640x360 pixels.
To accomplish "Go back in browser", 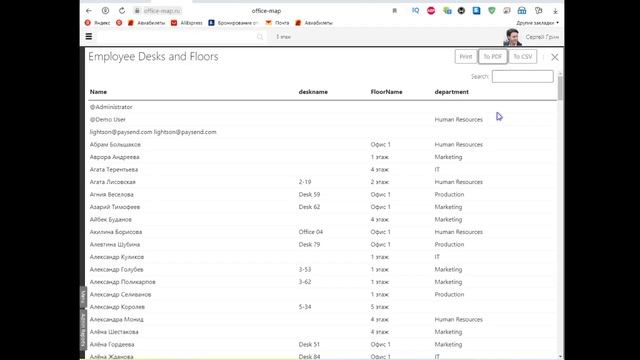I will click(x=89, y=11).
